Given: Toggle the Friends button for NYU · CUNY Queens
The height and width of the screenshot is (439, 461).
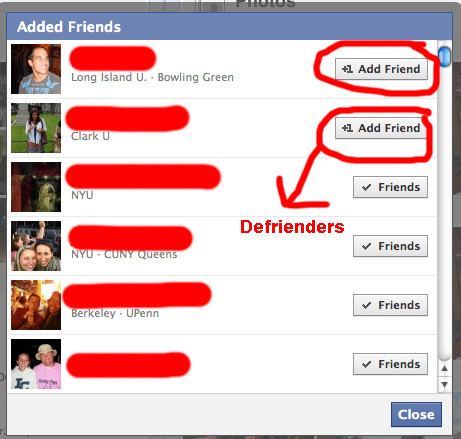Looking at the screenshot, I should click(x=390, y=246).
